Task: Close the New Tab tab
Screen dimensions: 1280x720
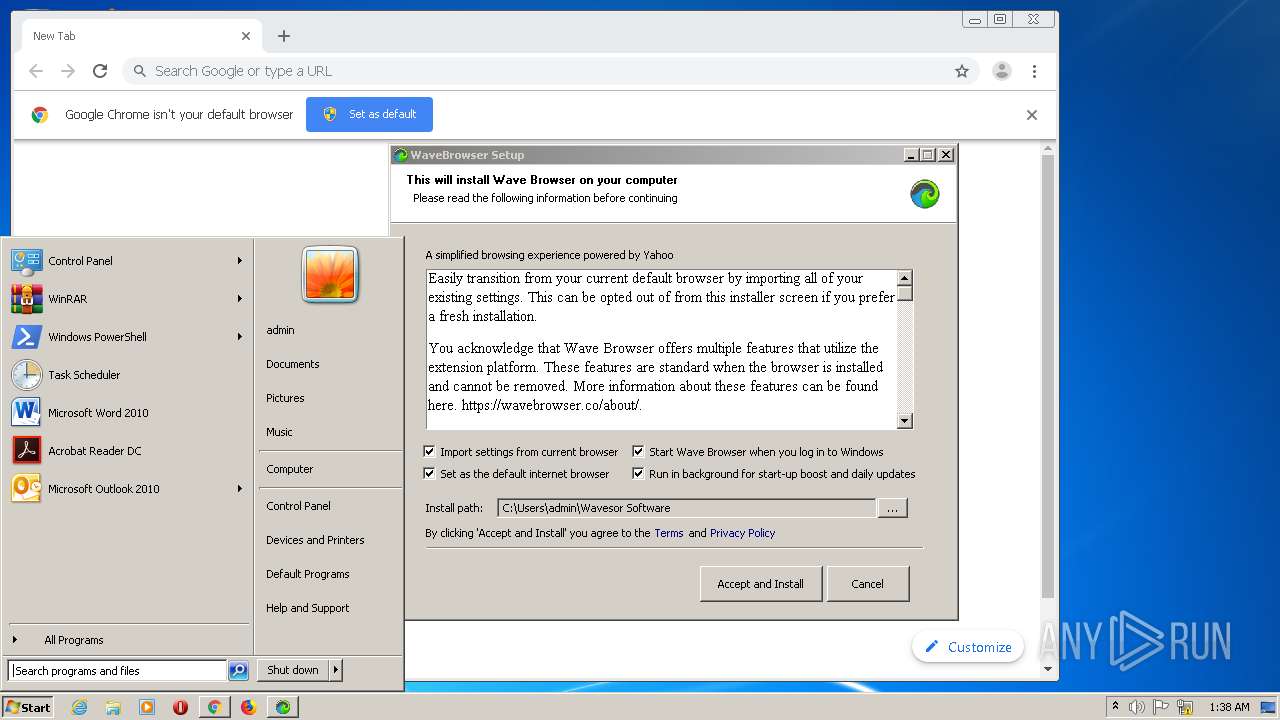Action: (246, 36)
